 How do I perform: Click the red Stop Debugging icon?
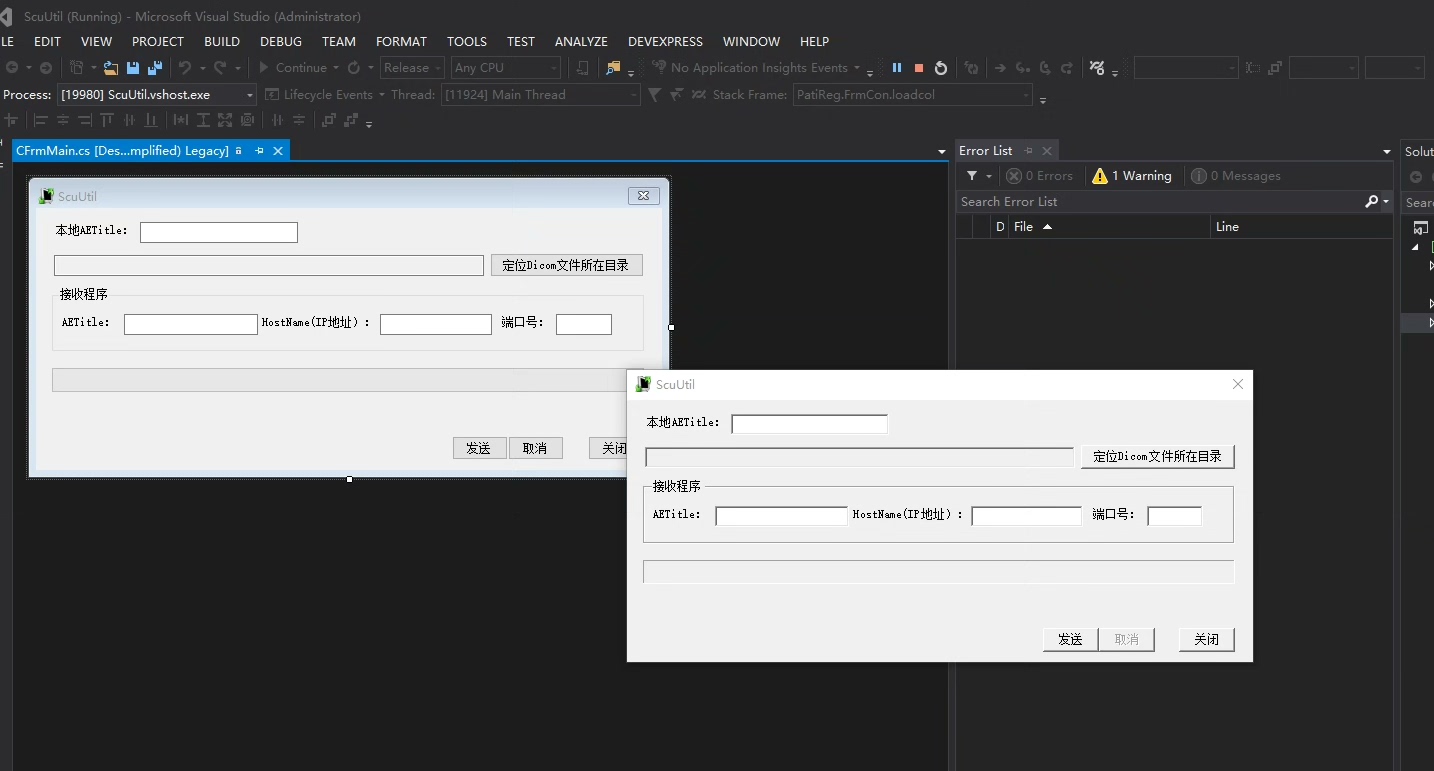919,68
